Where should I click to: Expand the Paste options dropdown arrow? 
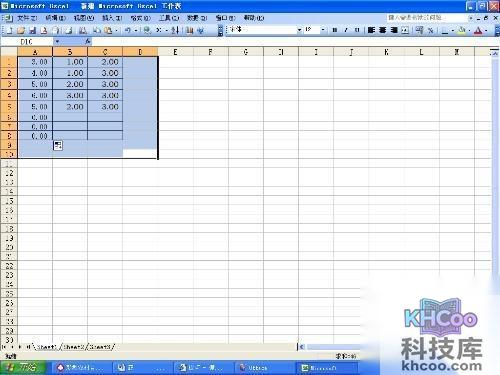(116, 31)
